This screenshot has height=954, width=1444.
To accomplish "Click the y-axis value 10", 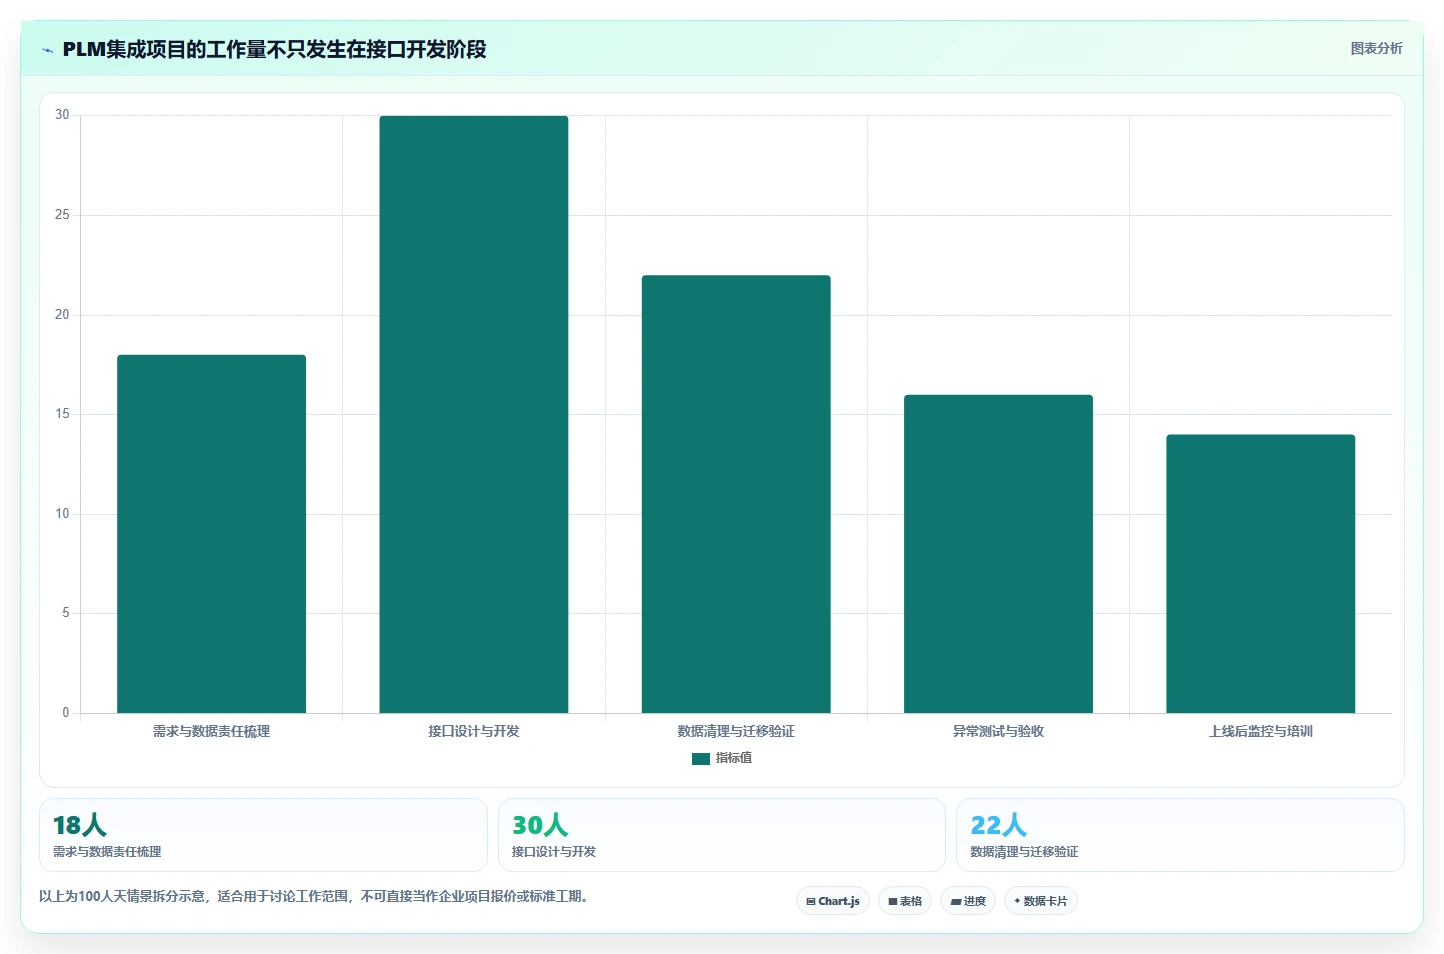I will point(62,514).
